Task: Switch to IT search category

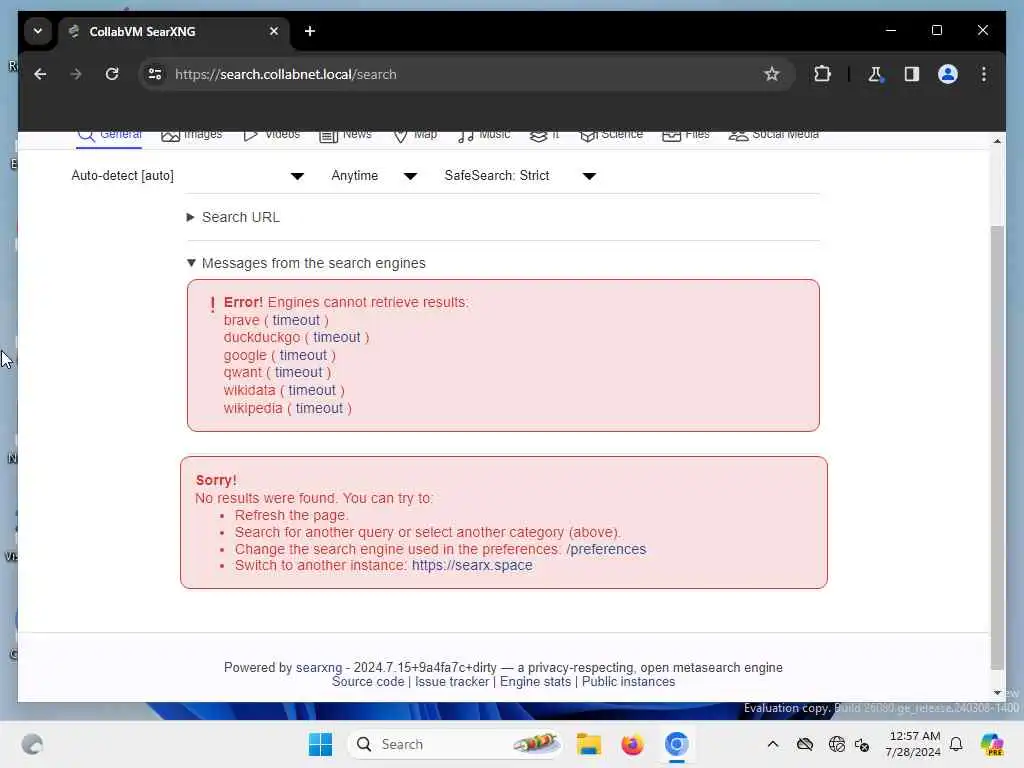Action: (544, 135)
